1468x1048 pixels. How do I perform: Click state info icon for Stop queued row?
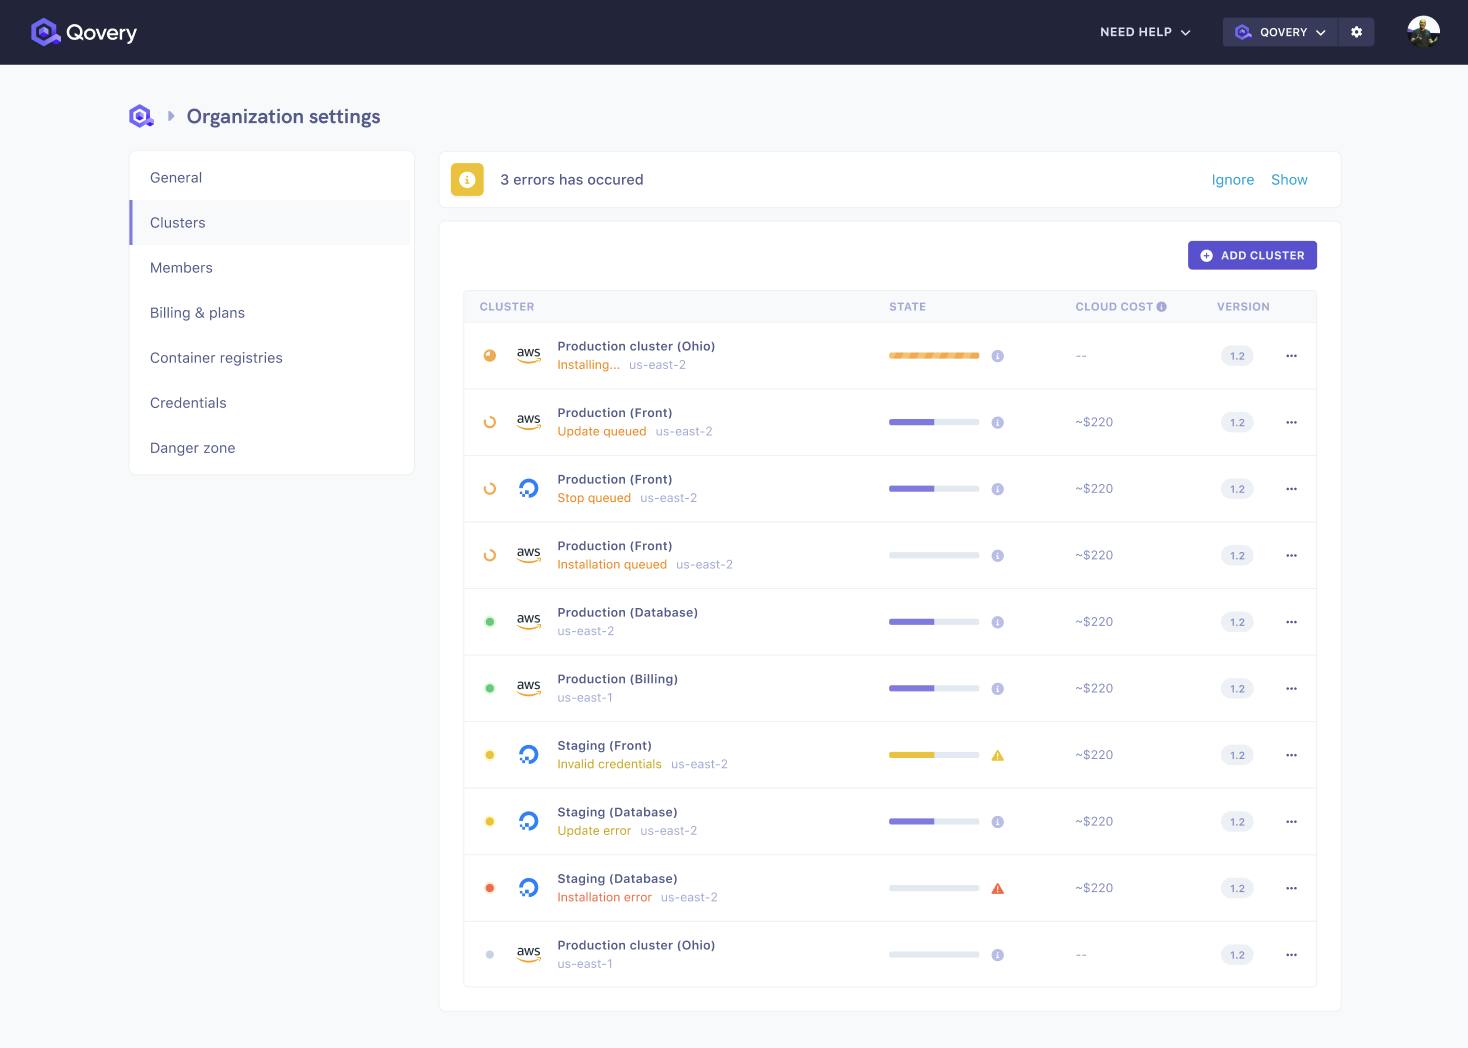(997, 489)
